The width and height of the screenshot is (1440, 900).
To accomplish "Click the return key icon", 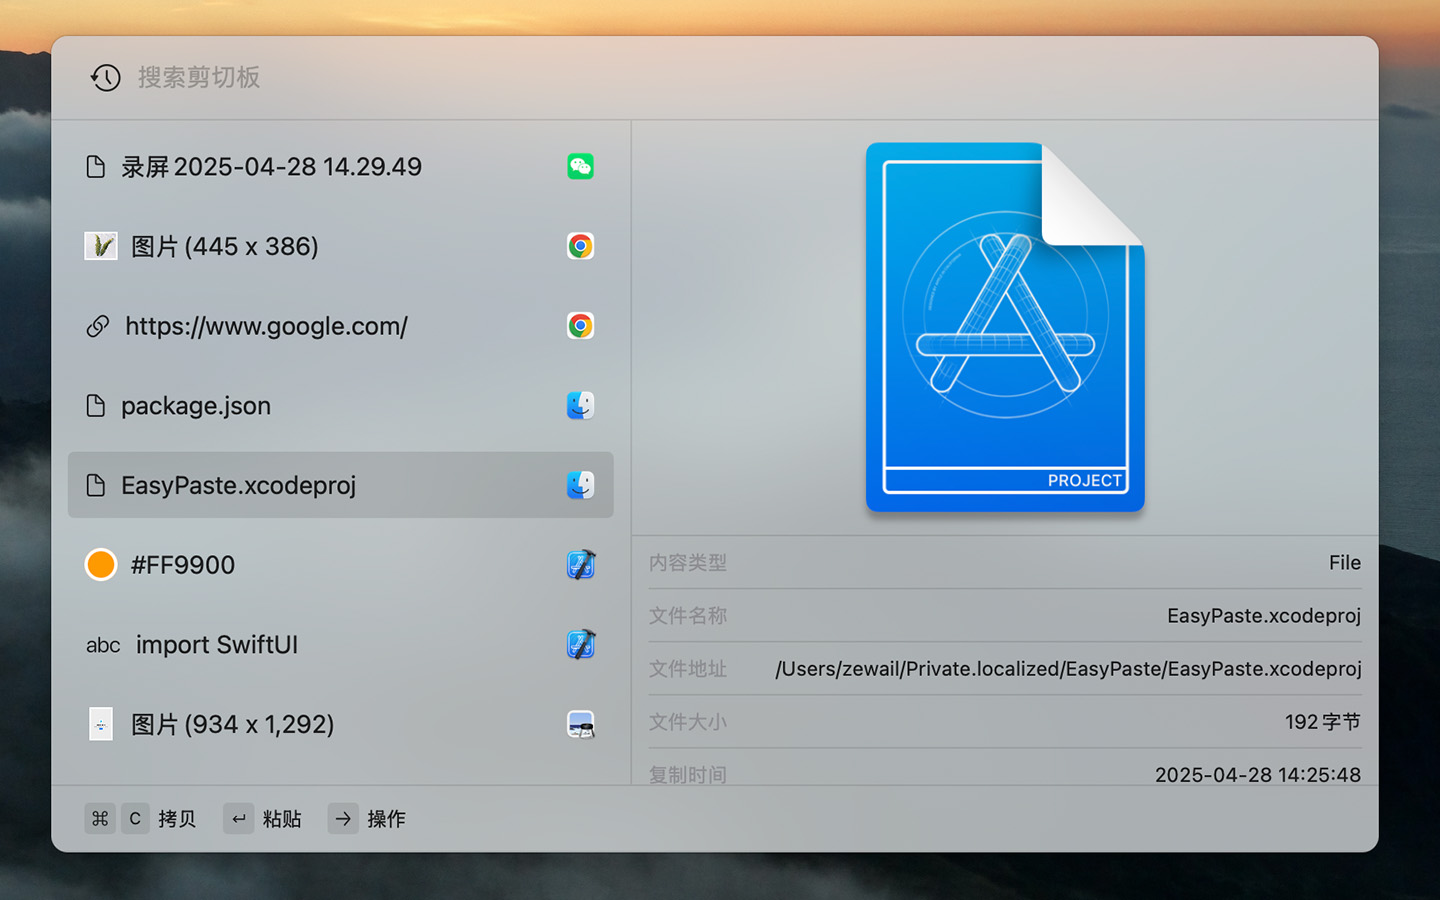I will coord(238,819).
